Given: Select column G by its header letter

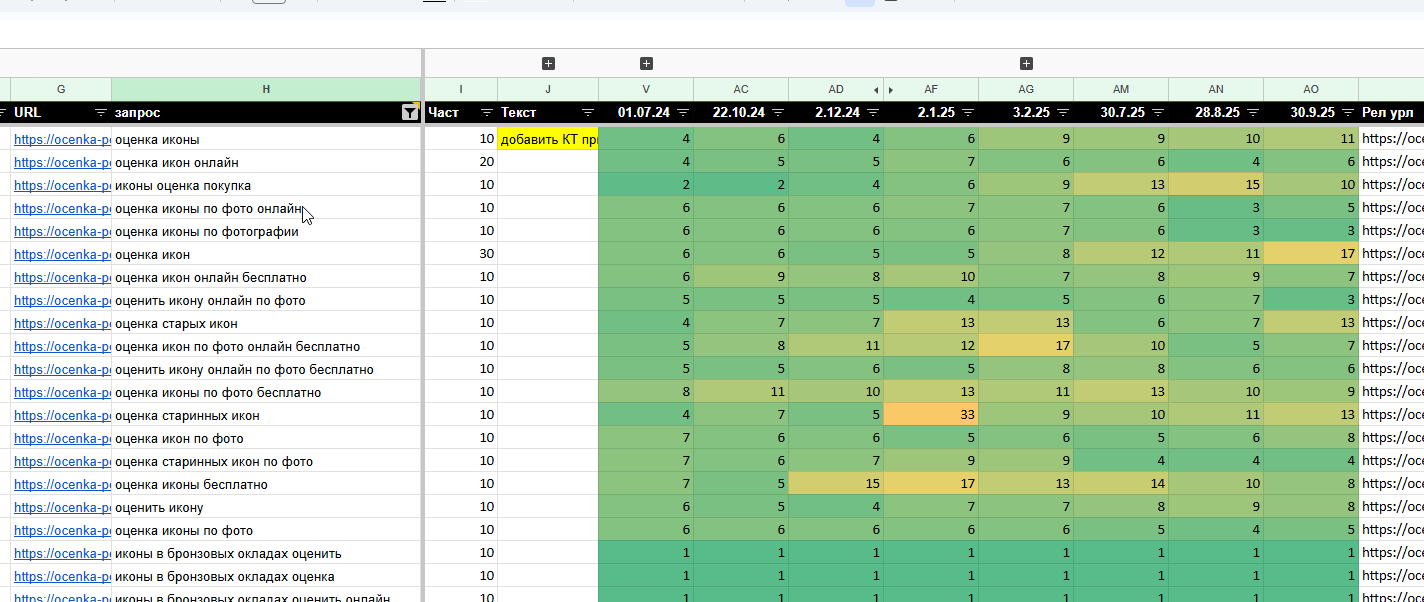Looking at the screenshot, I should click(x=61, y=89).
